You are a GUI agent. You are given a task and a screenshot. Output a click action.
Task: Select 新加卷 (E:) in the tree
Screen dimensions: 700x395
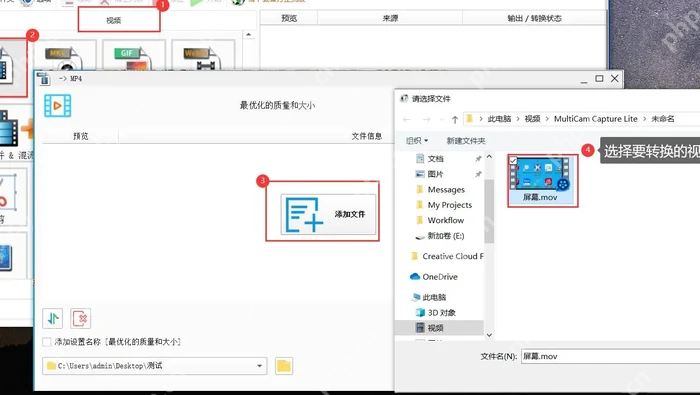446,236
